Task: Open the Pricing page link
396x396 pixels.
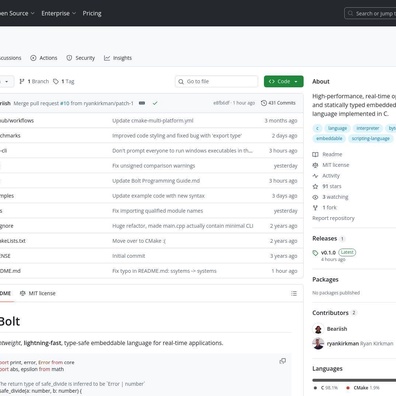Action: (x=92, y=13)
